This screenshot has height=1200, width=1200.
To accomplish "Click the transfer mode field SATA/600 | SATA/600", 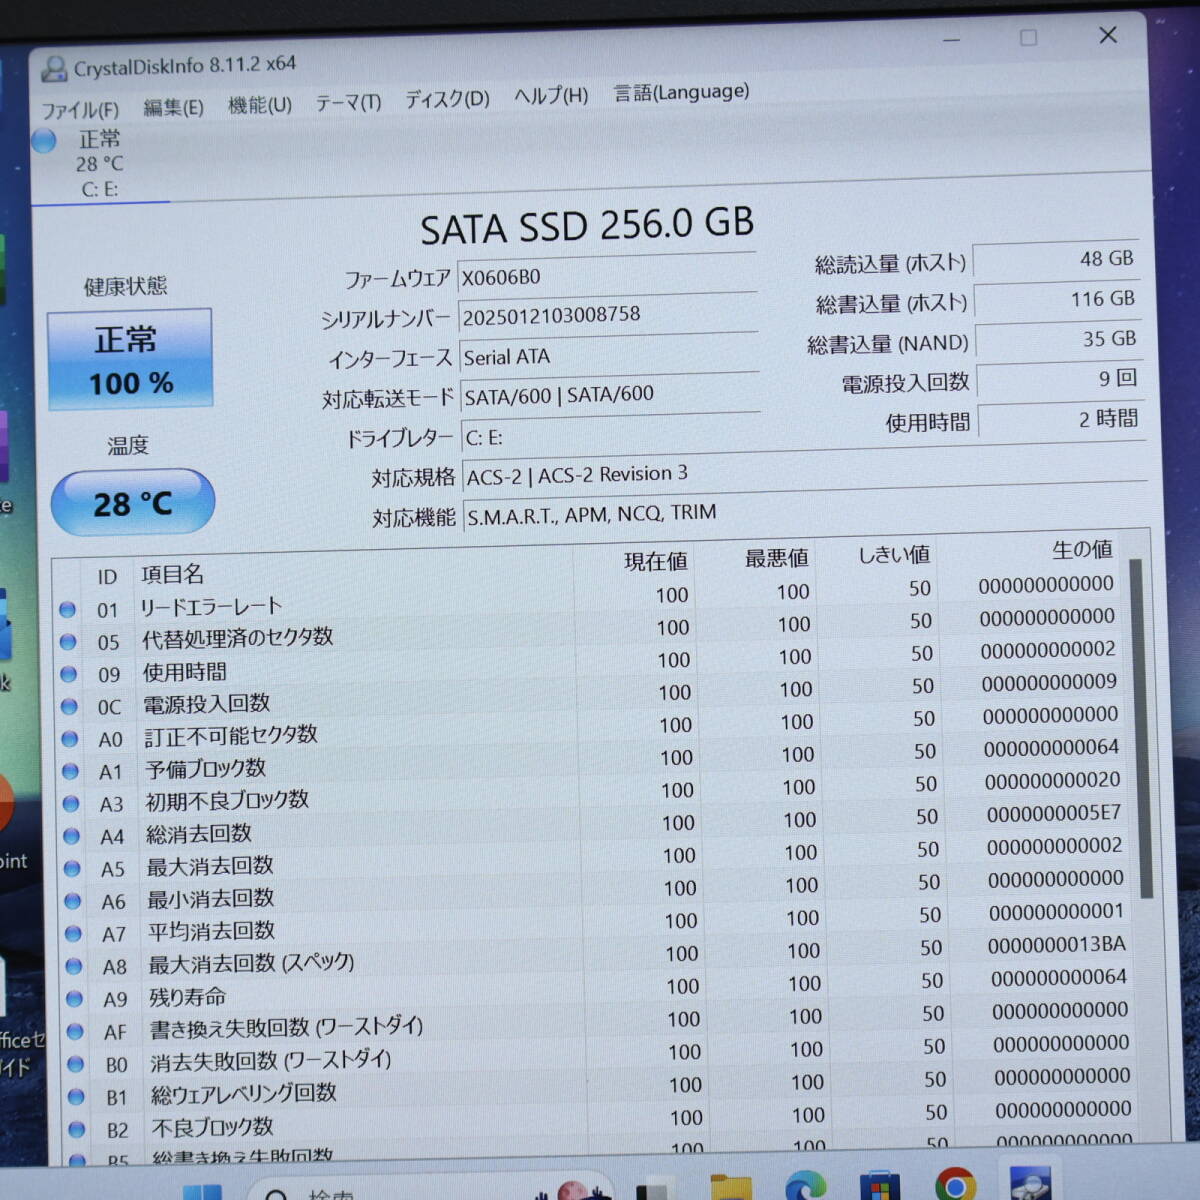I will (610, 394).
